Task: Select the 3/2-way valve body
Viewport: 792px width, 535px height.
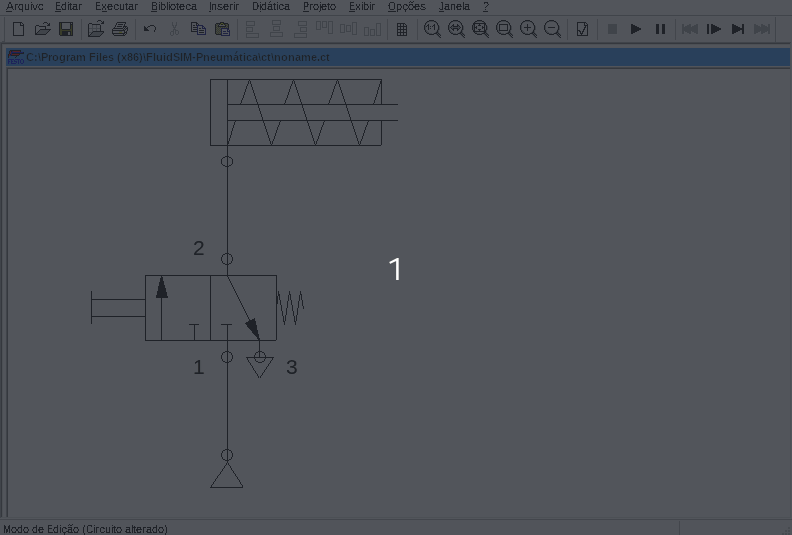Action: pos(211,308)
